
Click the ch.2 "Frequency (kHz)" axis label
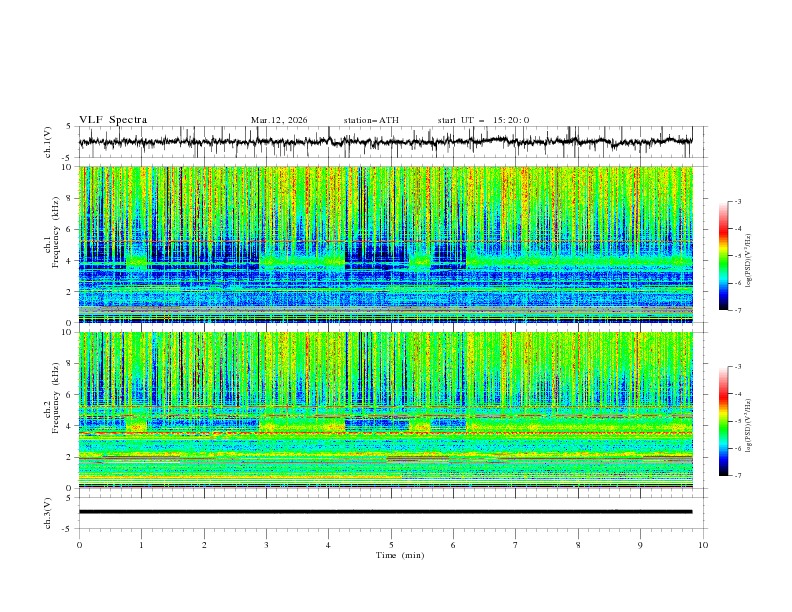click(x=56, y=397)
